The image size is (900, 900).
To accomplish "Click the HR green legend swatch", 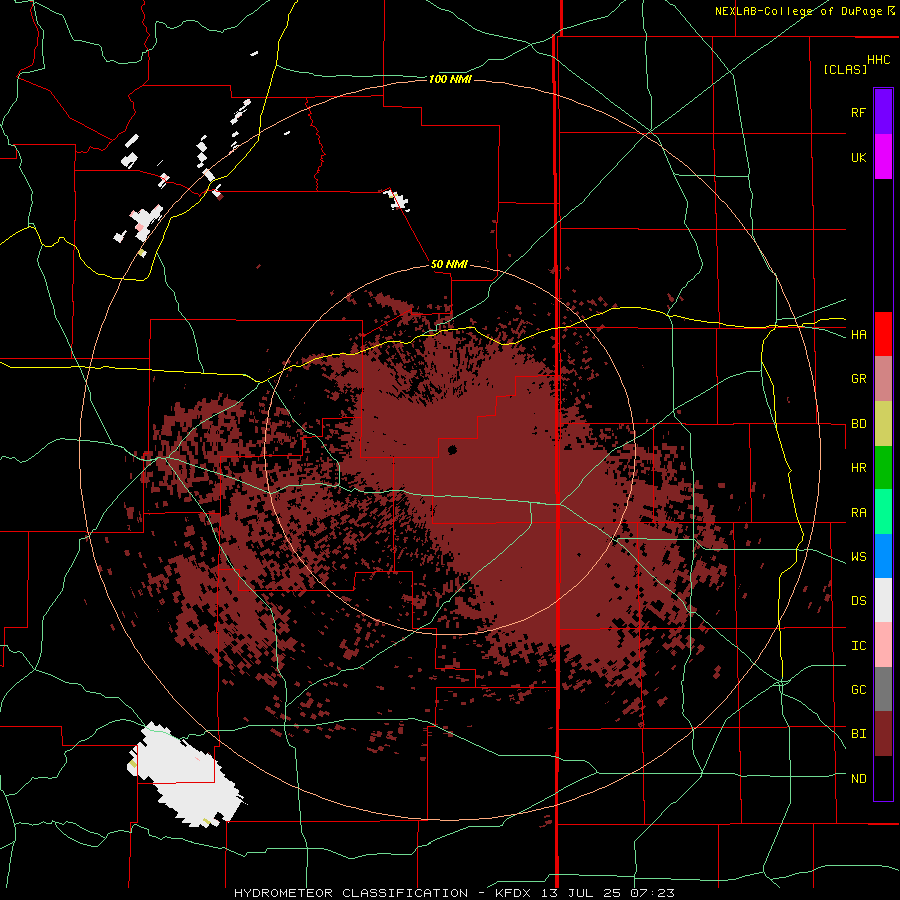I will [883, 468].
